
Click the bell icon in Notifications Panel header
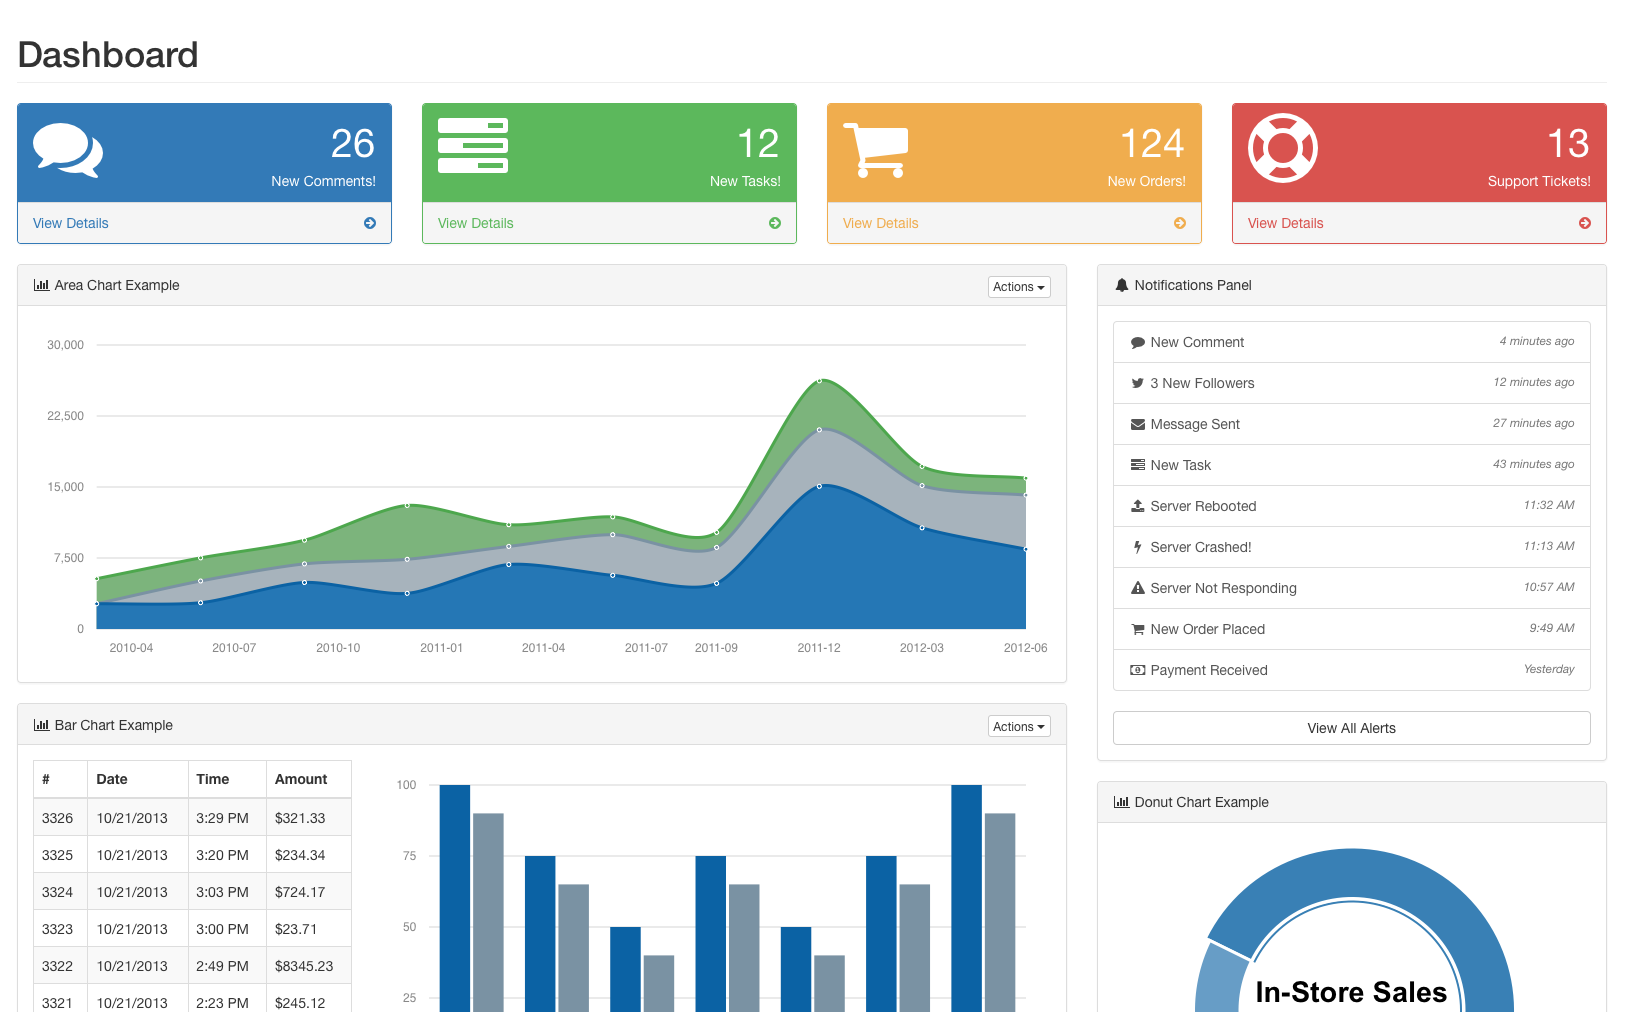click(x=1121, y=286)
